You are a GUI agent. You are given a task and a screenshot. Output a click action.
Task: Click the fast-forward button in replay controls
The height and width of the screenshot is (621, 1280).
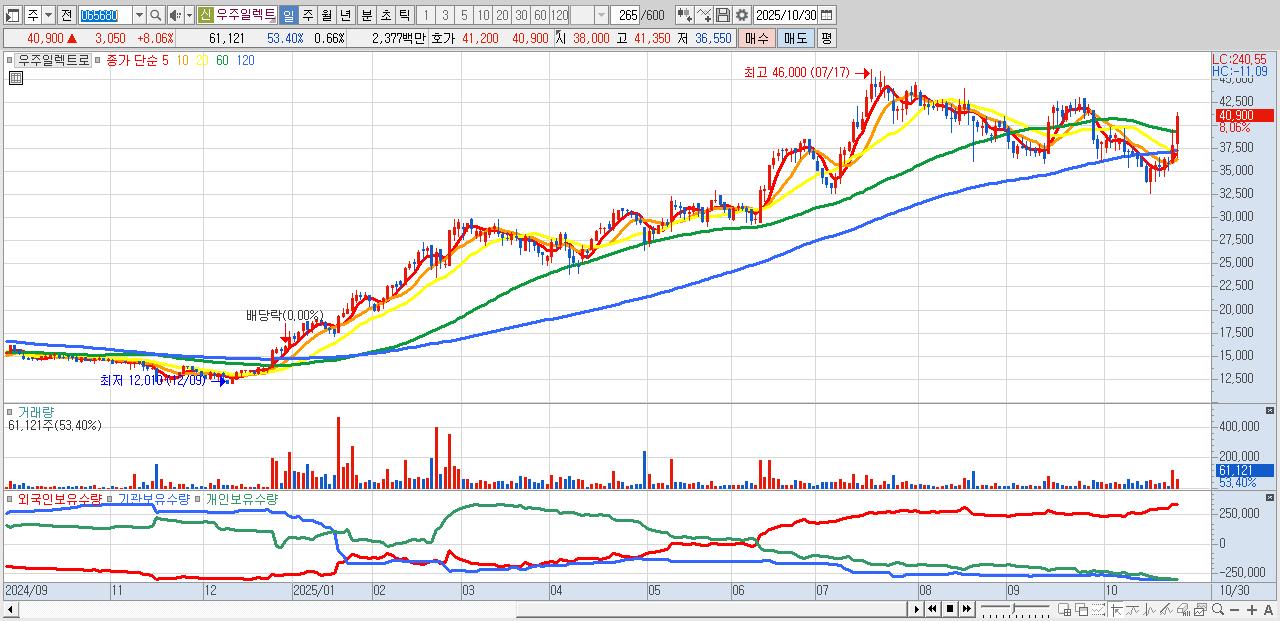tap(967, 609)
